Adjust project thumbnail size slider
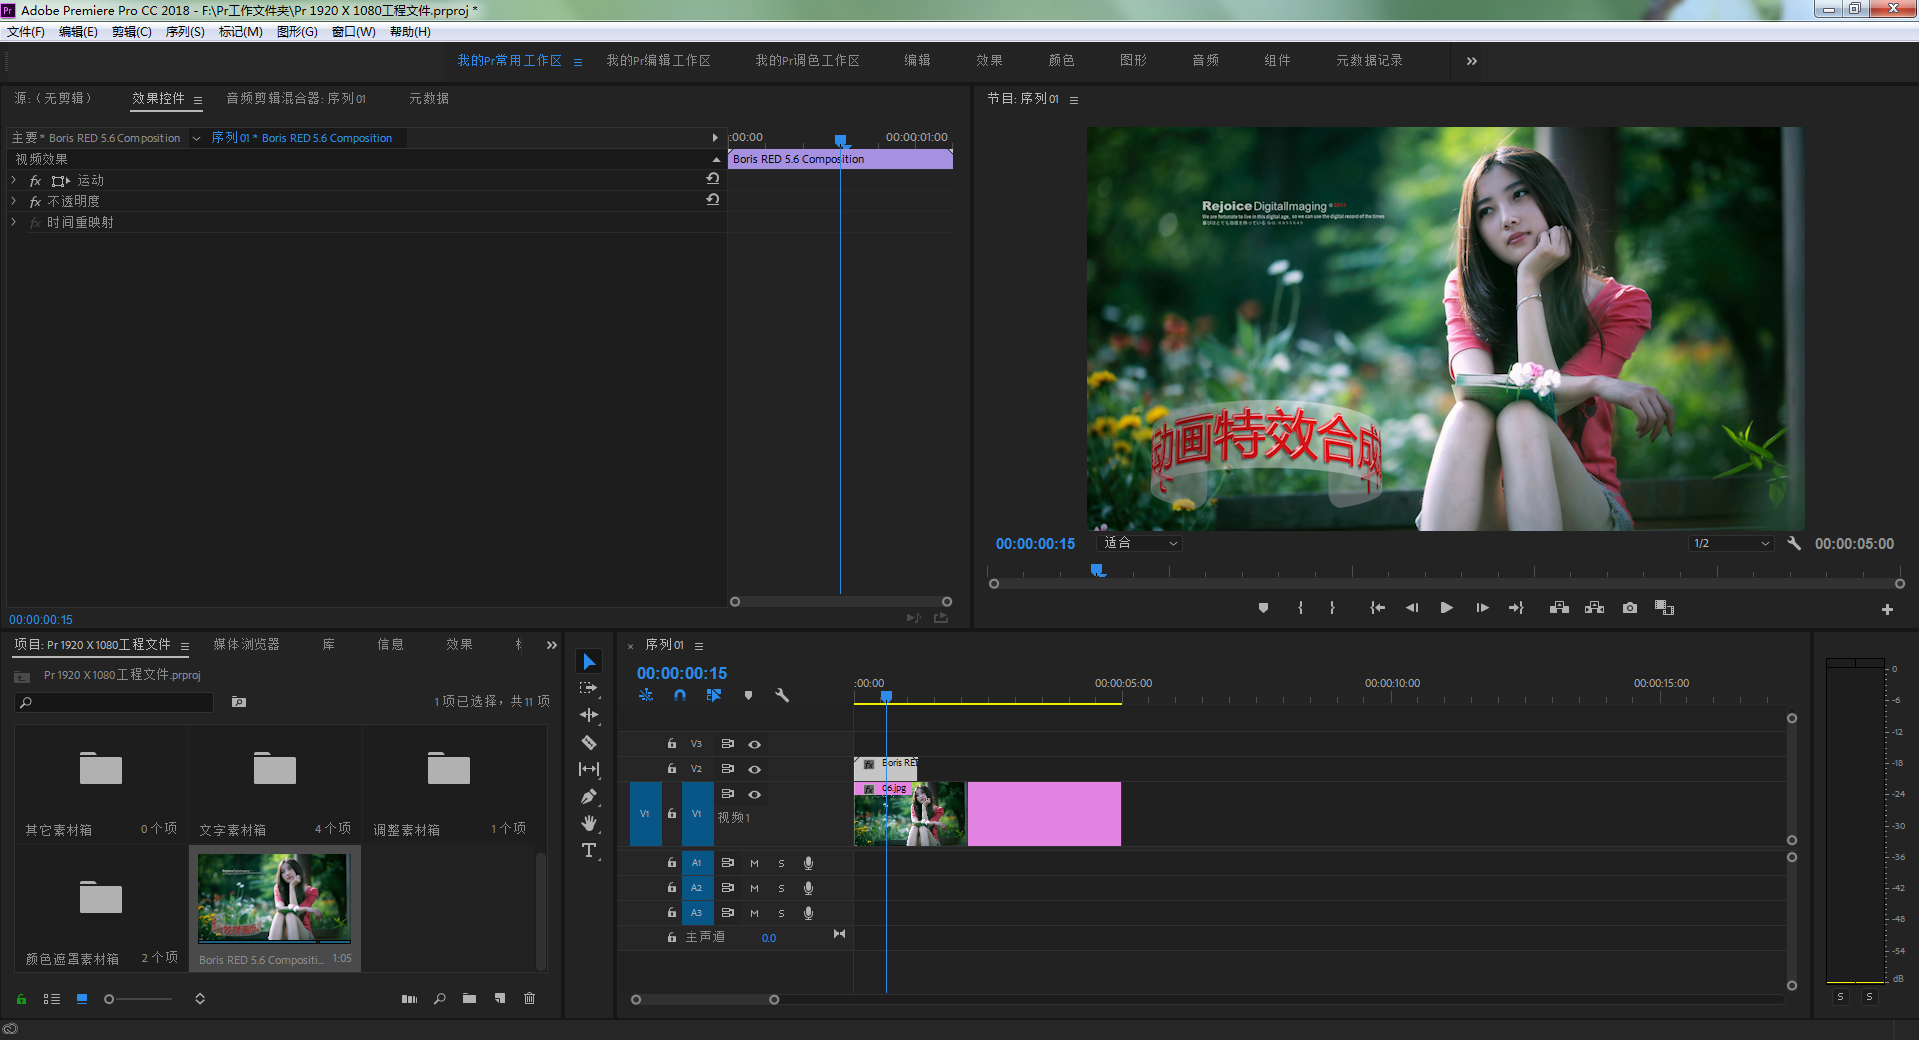The image size is (1919, 1040). coord(138,998)
